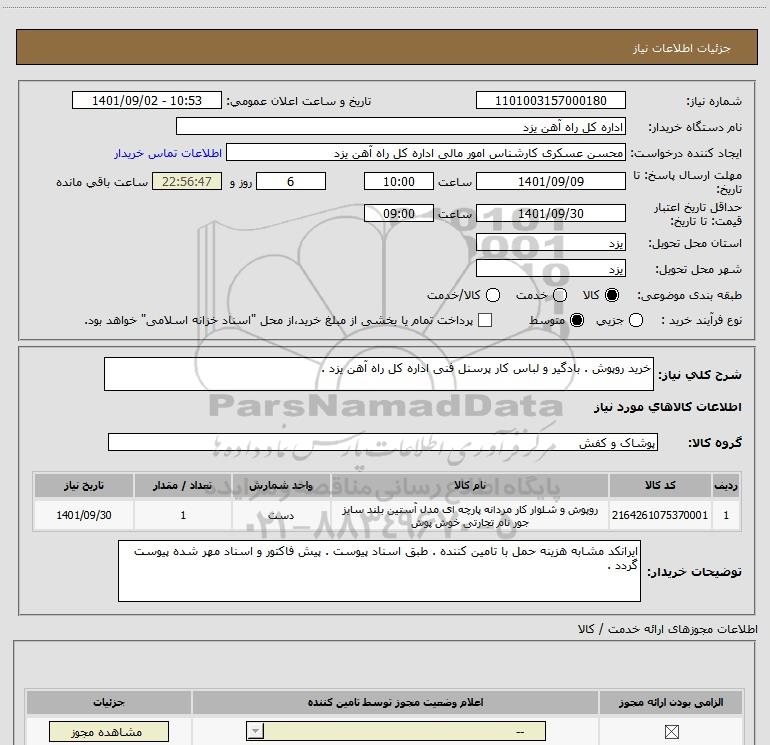Click the announcement date field 1401/09/02 - 10:53

(147, 100)
